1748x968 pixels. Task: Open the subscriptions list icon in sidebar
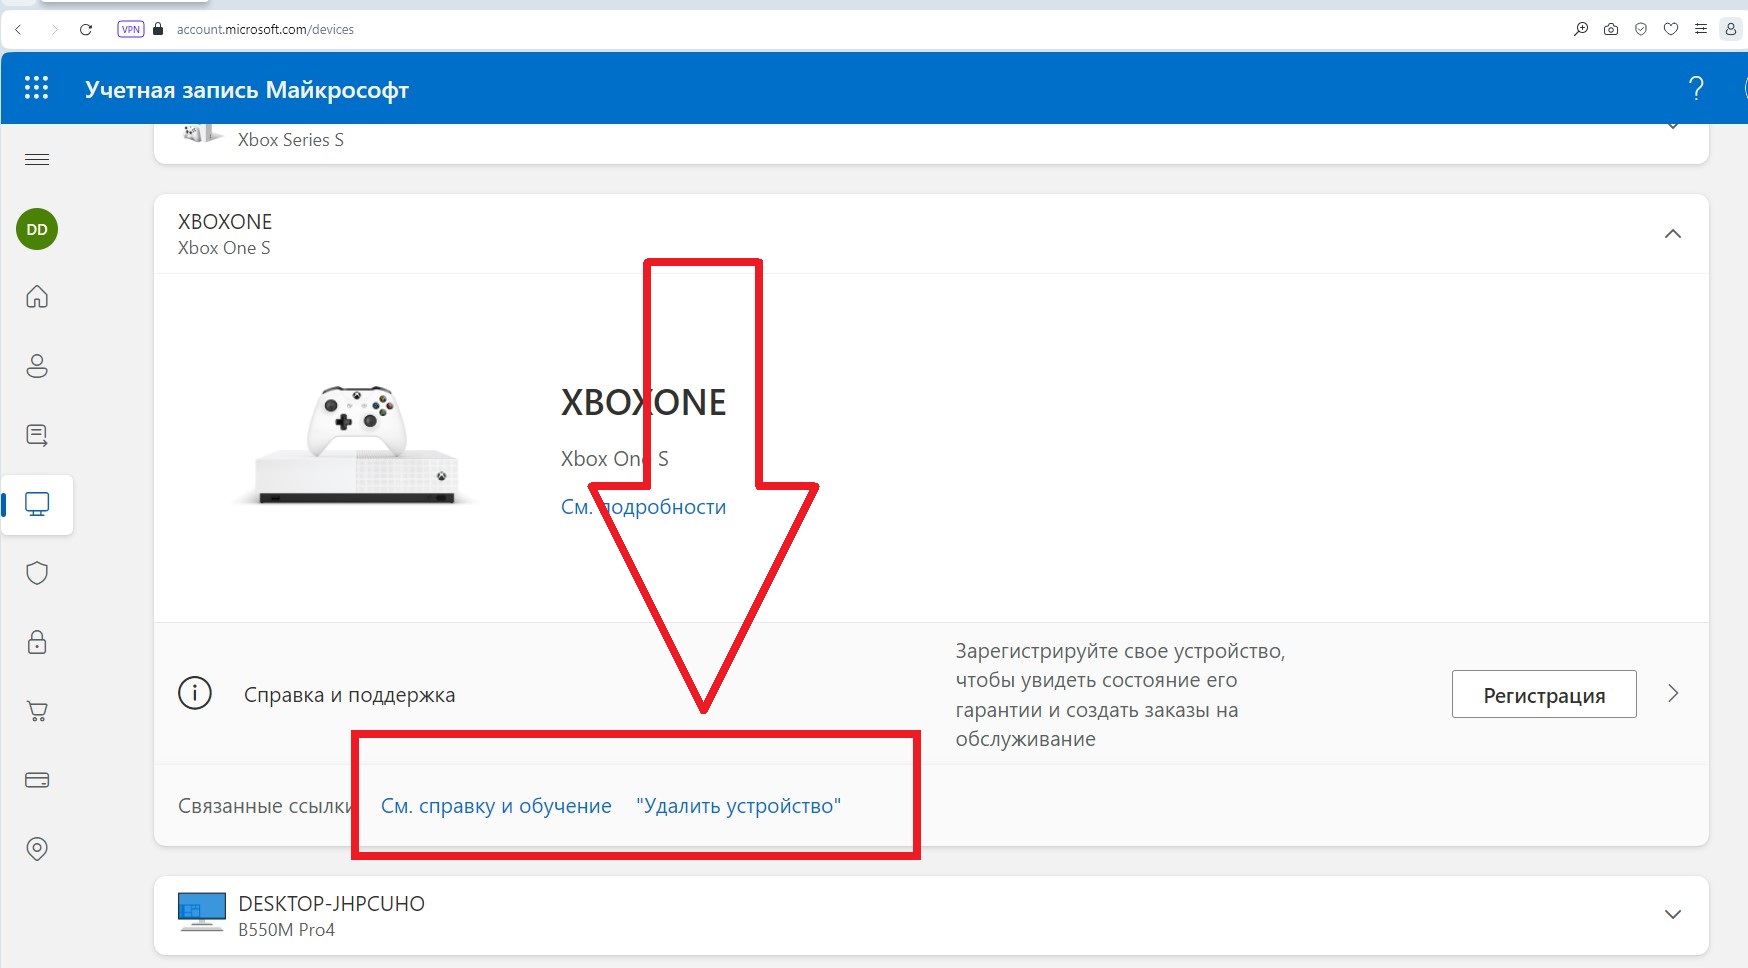(x=37, y=435)
